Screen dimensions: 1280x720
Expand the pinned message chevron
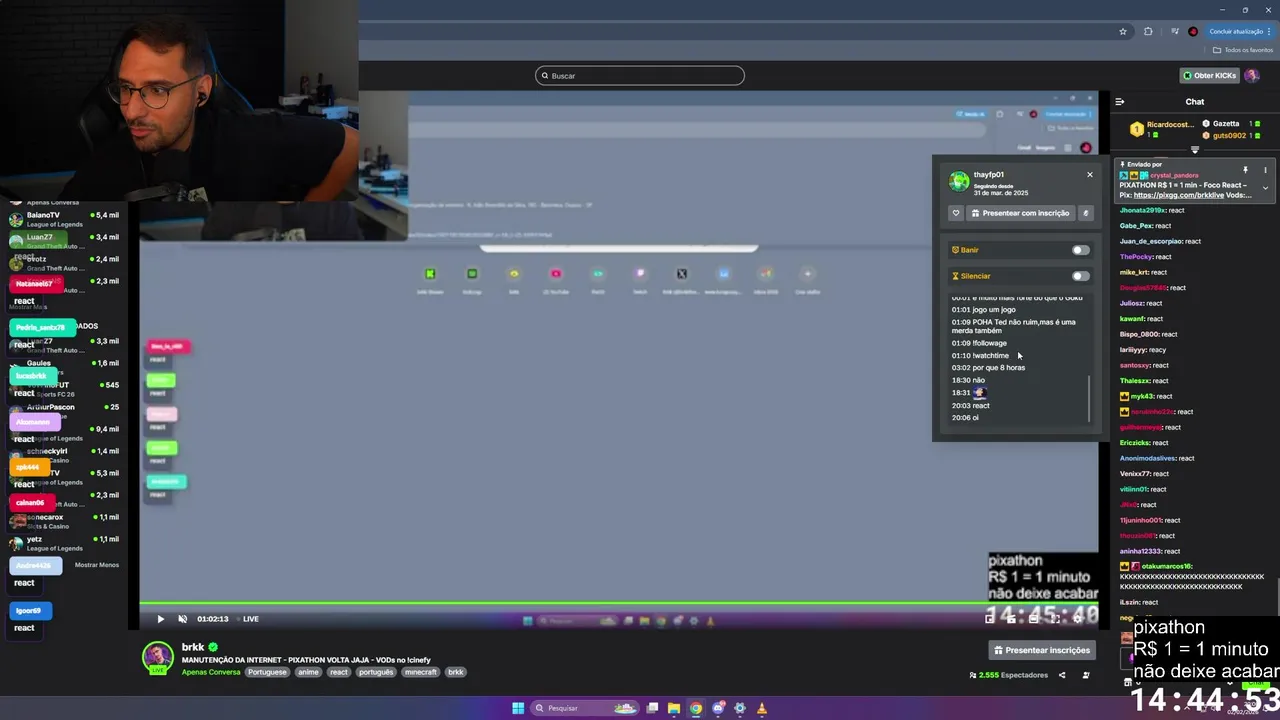1265,188
